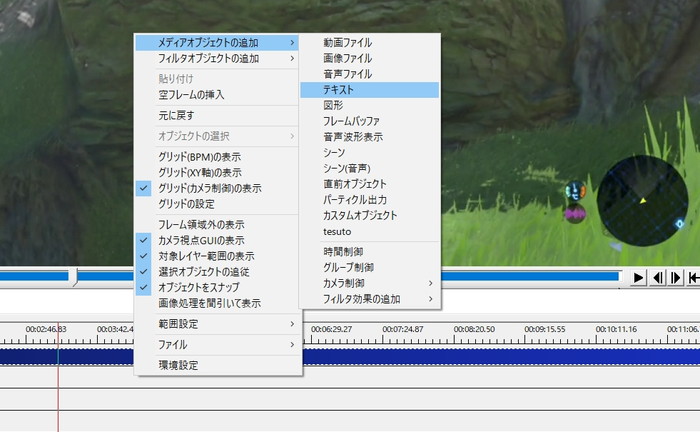Step forward one frame

pos(676,278)
